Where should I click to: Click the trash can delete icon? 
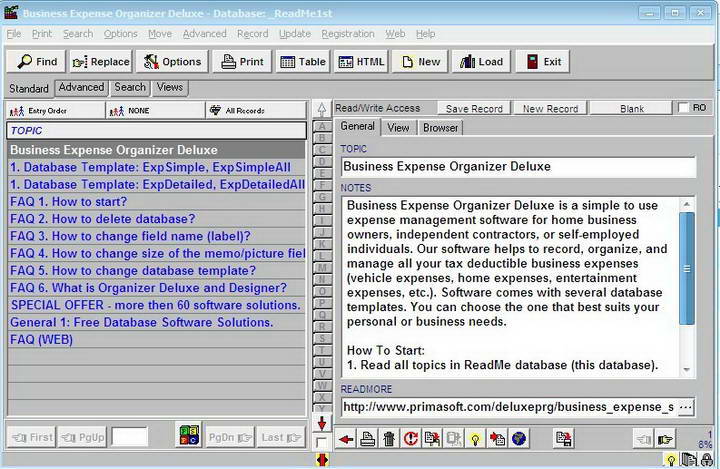tap(389, 439)
